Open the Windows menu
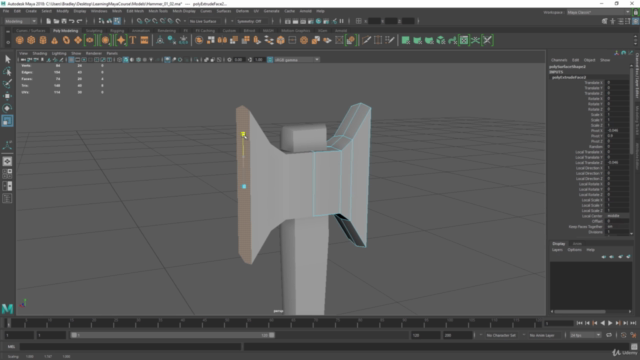640x360 pixels. click(x=99, y=11)
